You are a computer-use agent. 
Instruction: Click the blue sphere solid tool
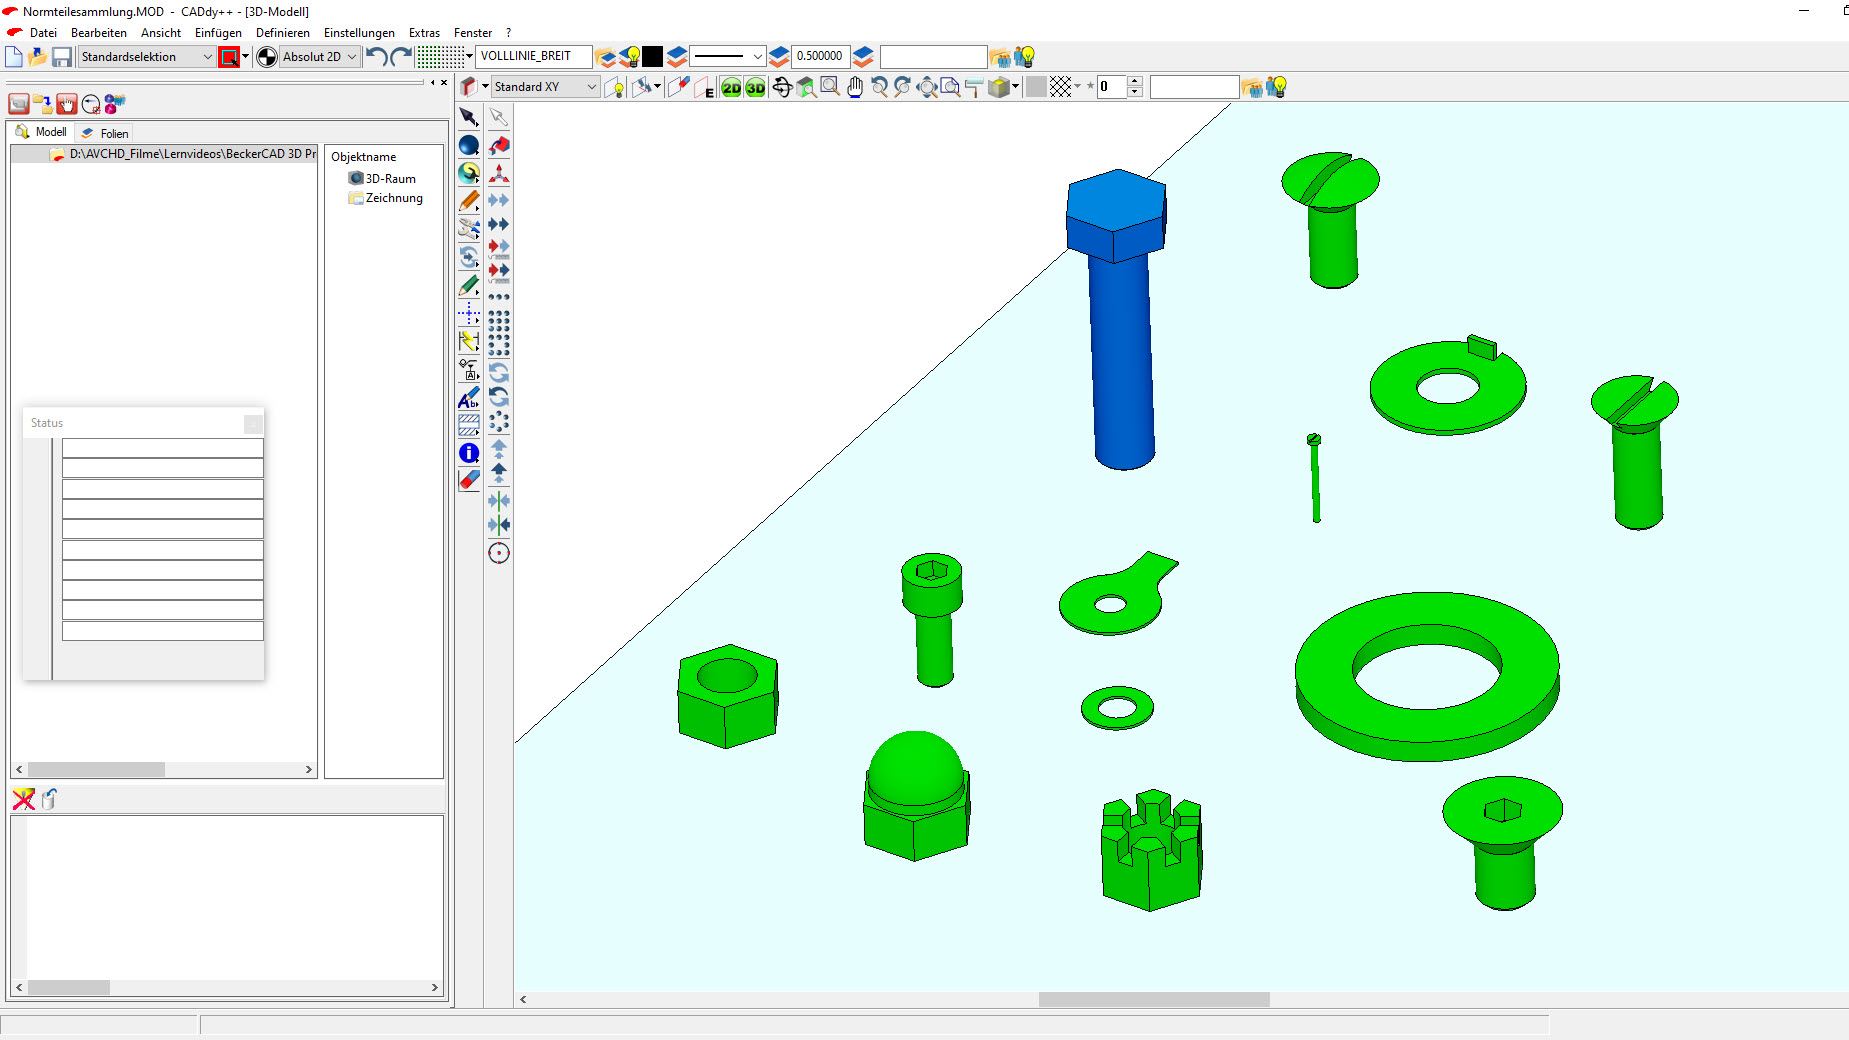468,146
